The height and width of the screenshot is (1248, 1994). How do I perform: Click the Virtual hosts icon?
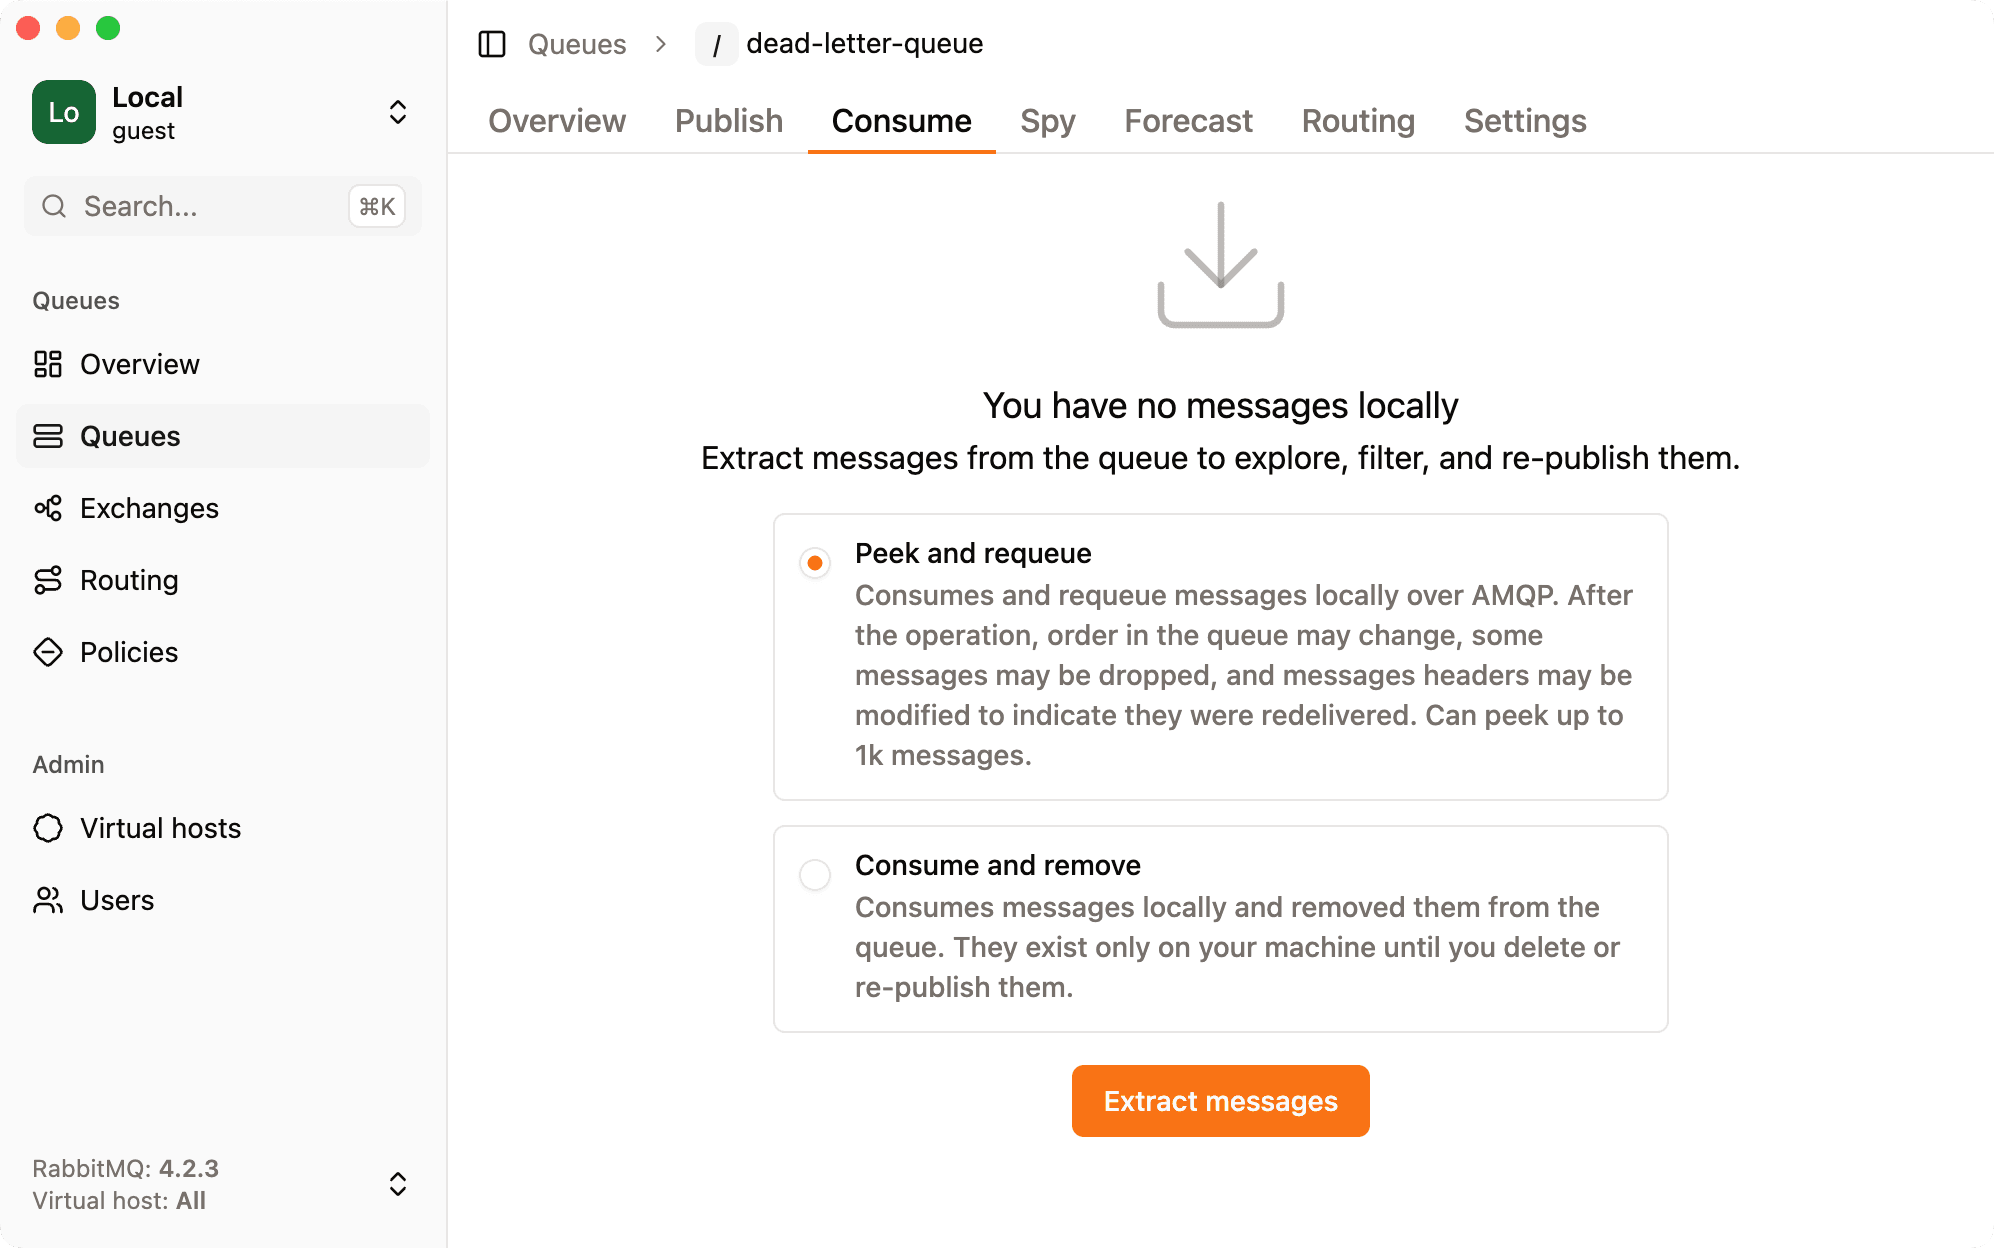pyautogui.click(x=48, y=828)
